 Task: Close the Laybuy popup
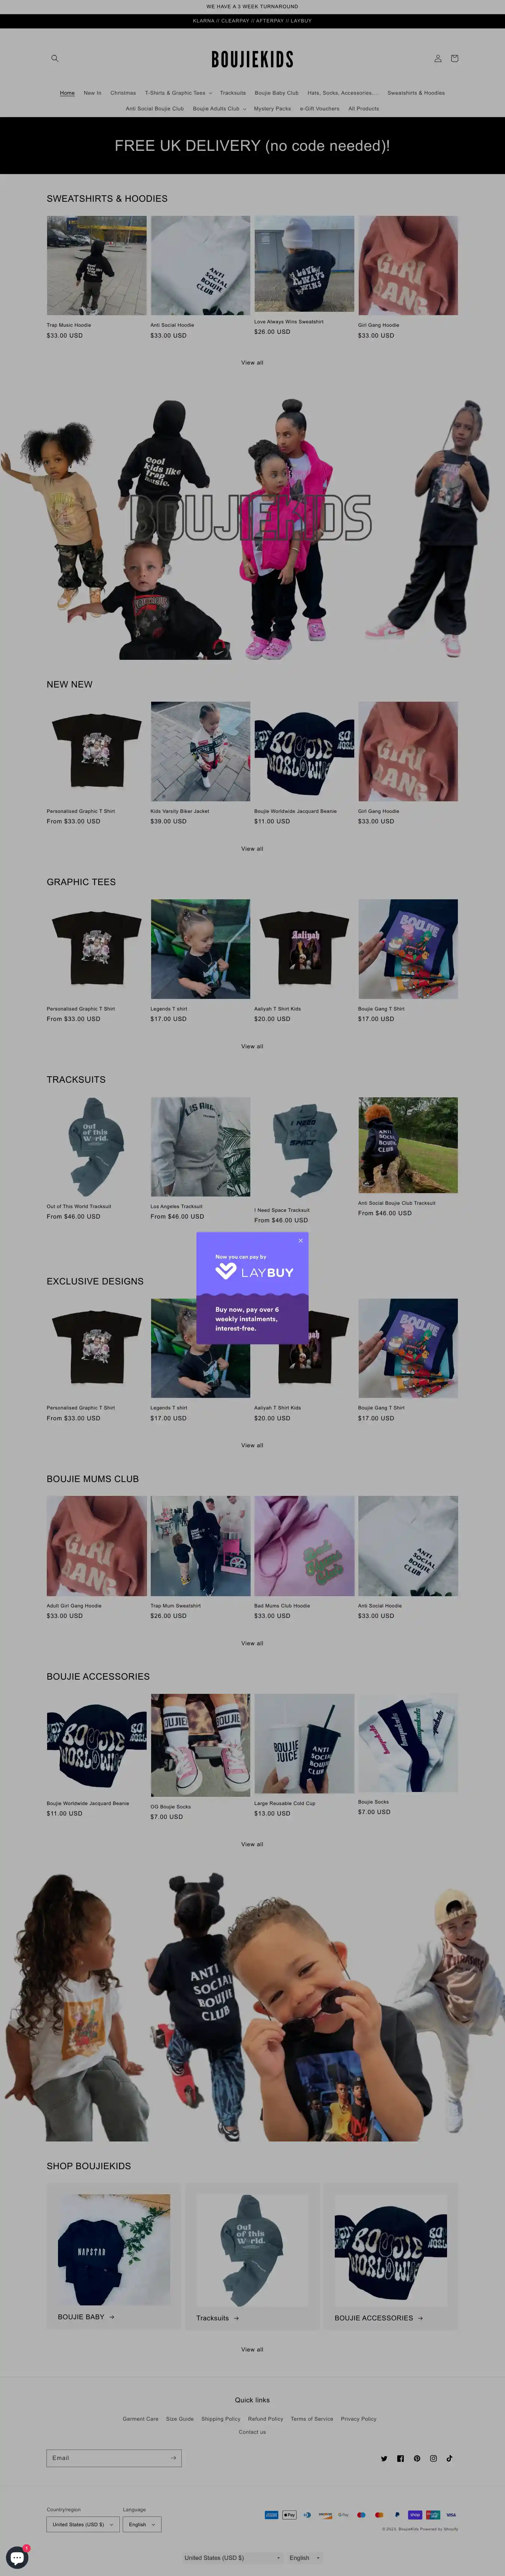[x=300, y=1240]
